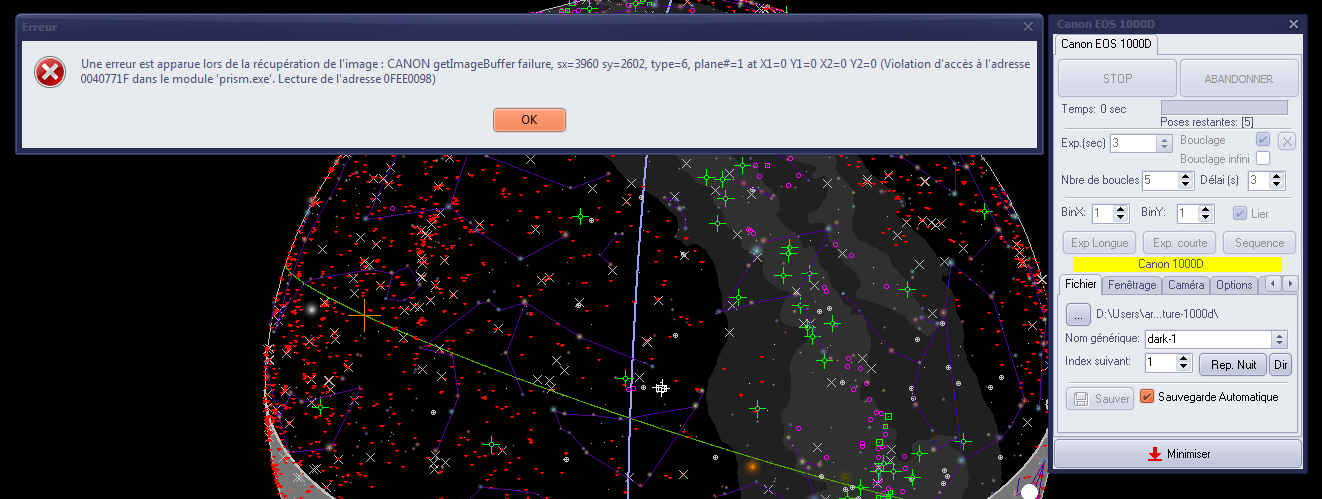The height and width of the screenshot is (499, 1322).
Task: Click the X button next to Bouclage
Action: (x=1287, y=141)
